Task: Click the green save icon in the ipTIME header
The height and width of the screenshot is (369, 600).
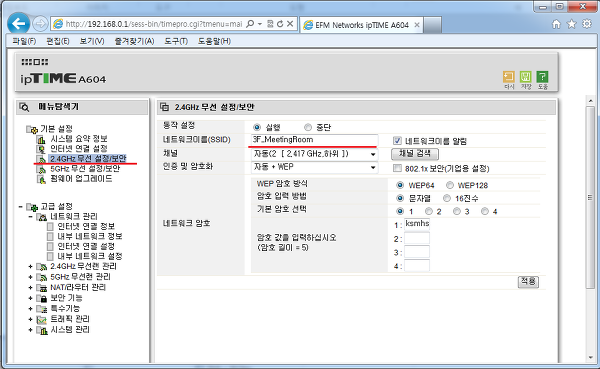Action: coord(526,77)
